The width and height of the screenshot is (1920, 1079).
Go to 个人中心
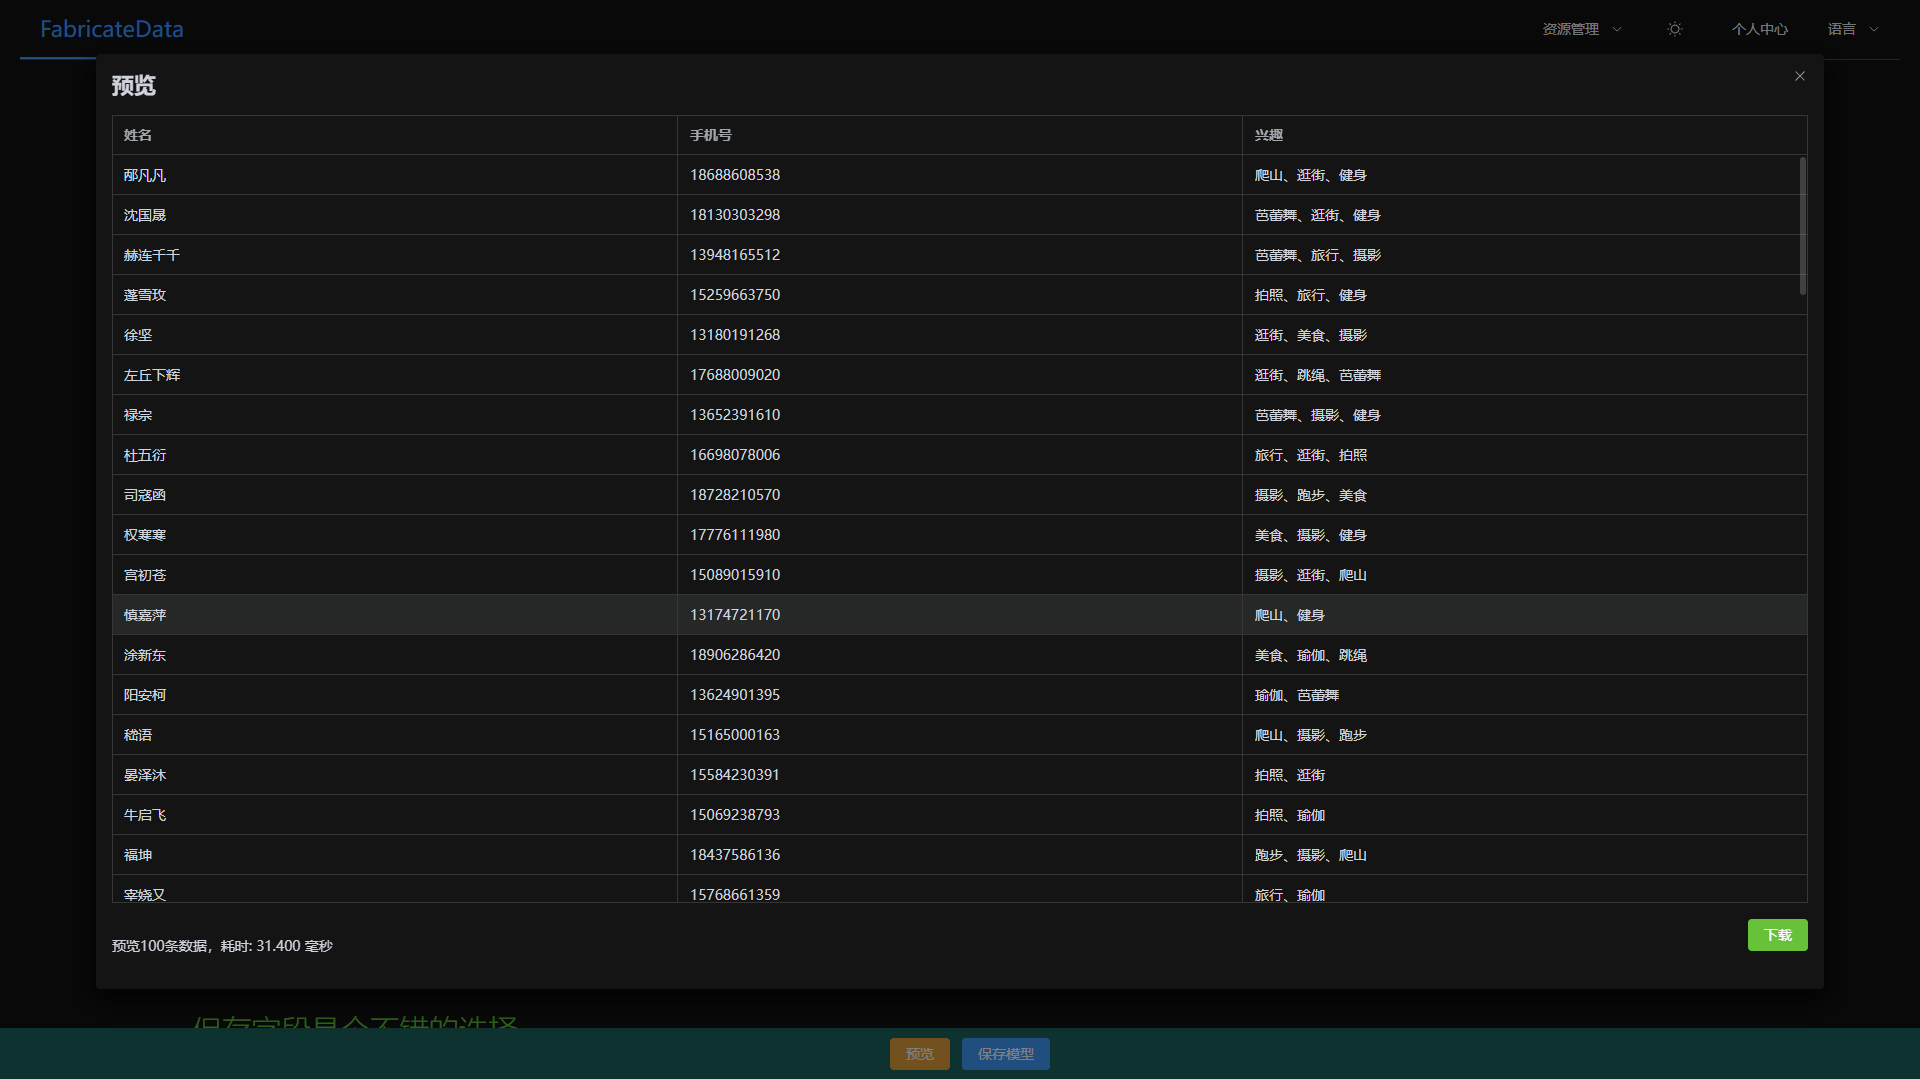[x=1760, y=29]
